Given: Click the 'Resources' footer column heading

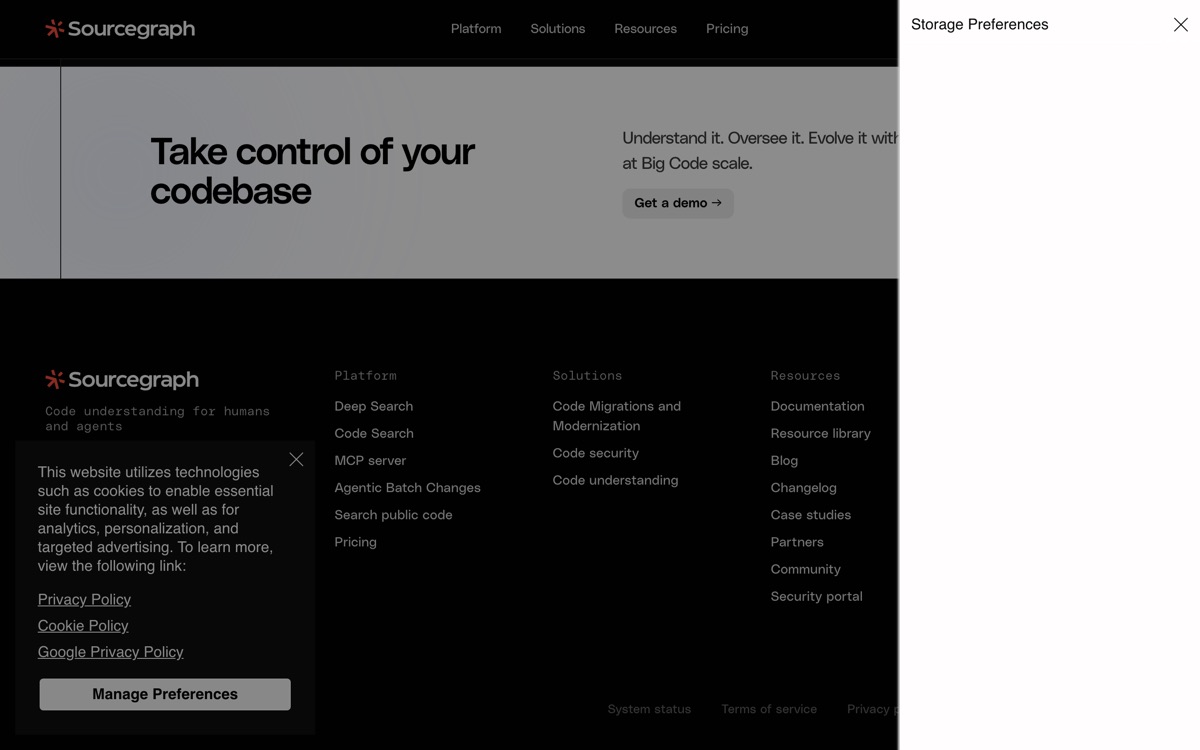Looking at the screenshot, I should click(805, 376).
